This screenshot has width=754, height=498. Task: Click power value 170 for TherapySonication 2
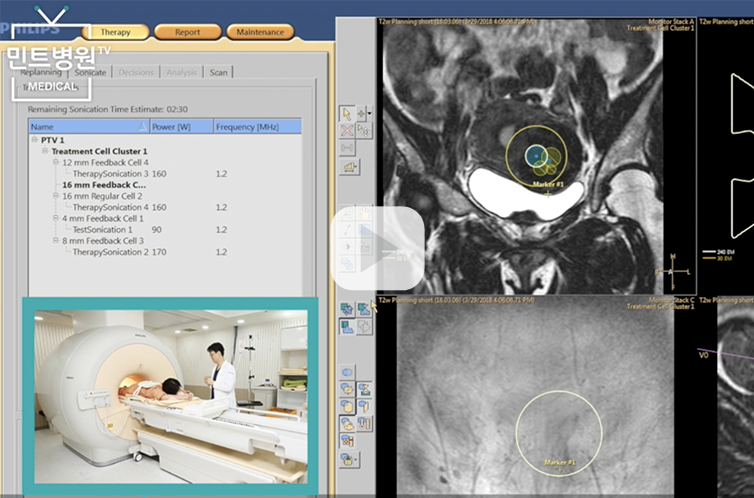[x=159, y=252]
